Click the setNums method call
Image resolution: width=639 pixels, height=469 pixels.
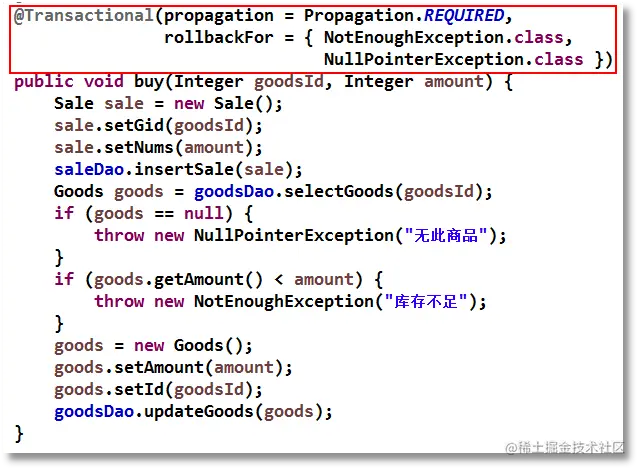tap(139, 148)
